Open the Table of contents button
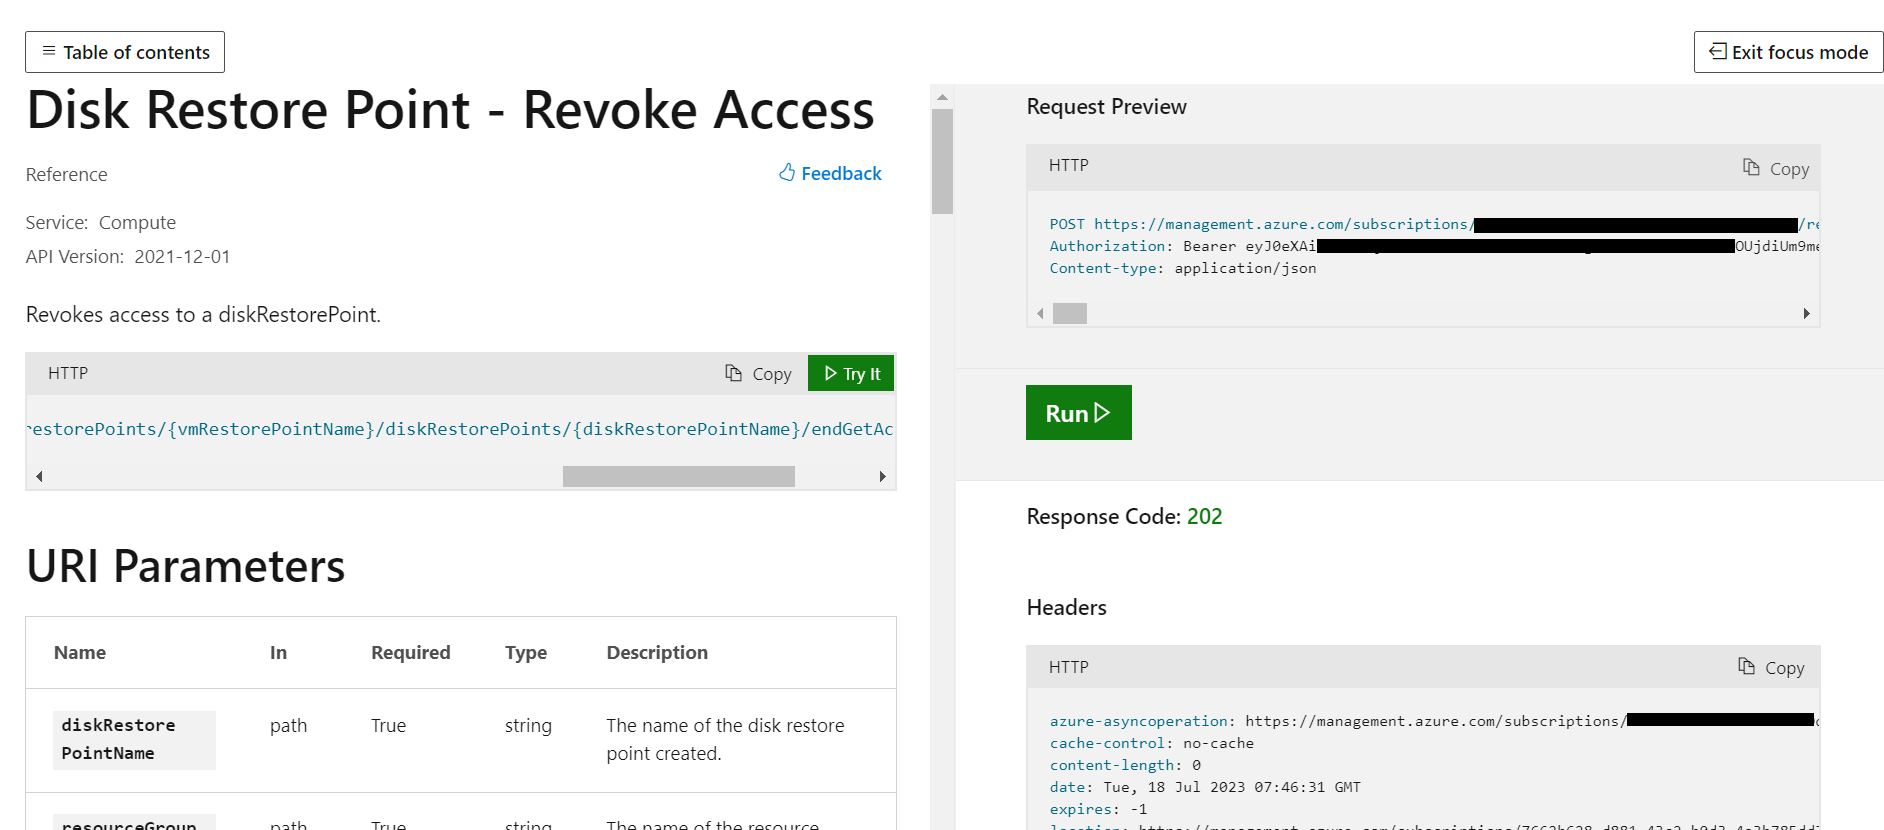The image size is (1884, 830). 125,52
